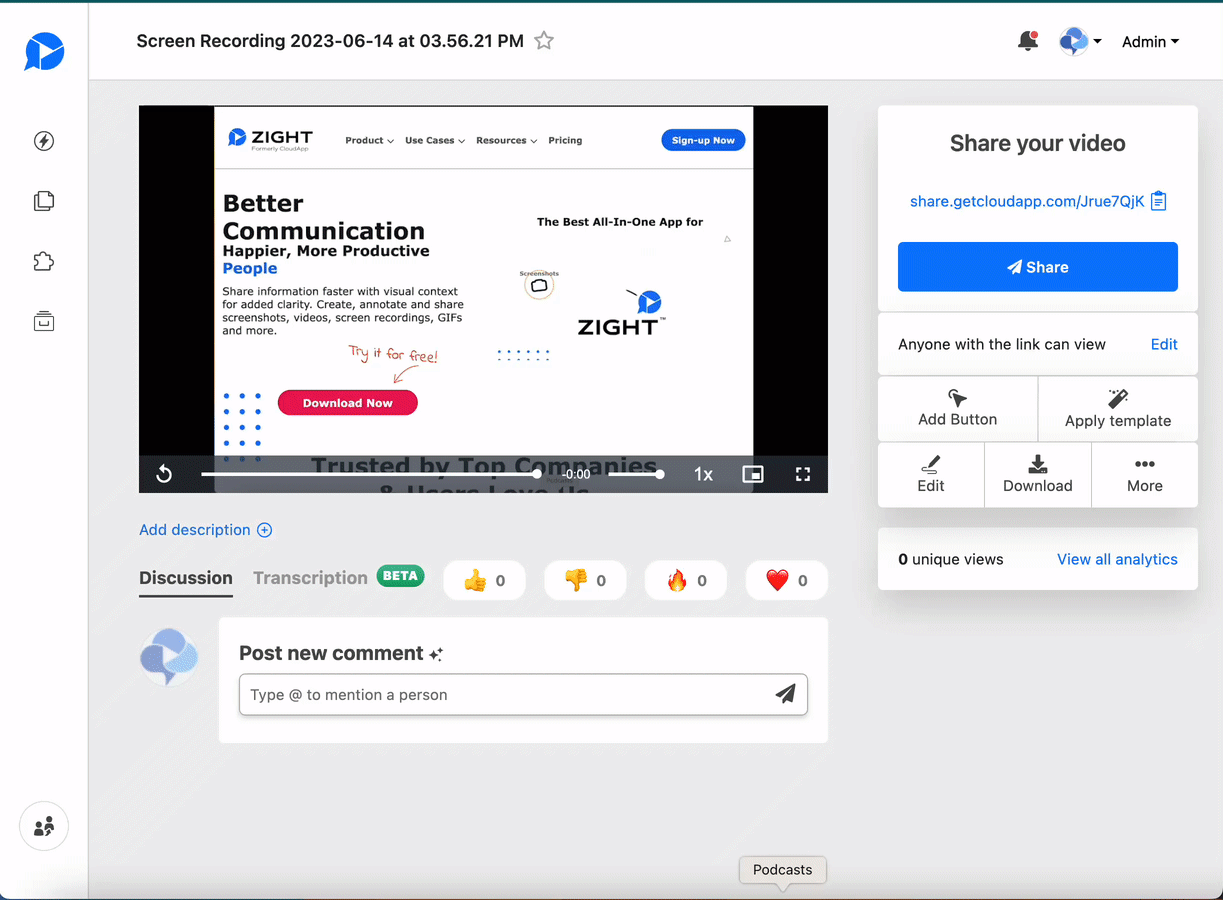React with thumbs up
The width and height of the screenshot is (1223, 900).
(484, 580)
